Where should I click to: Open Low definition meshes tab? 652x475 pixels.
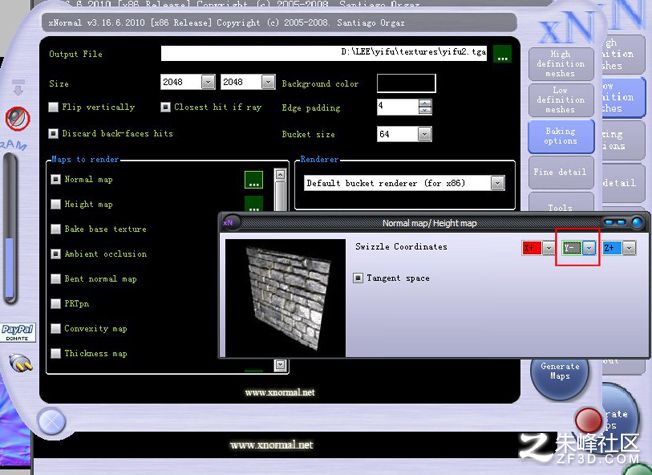pyautogui.click(x=561, y=100)
